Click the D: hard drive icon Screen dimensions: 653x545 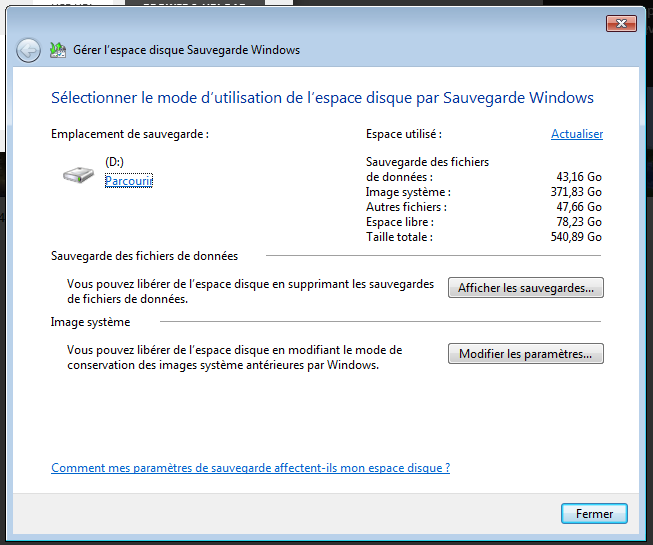click(x=78, y=174)
